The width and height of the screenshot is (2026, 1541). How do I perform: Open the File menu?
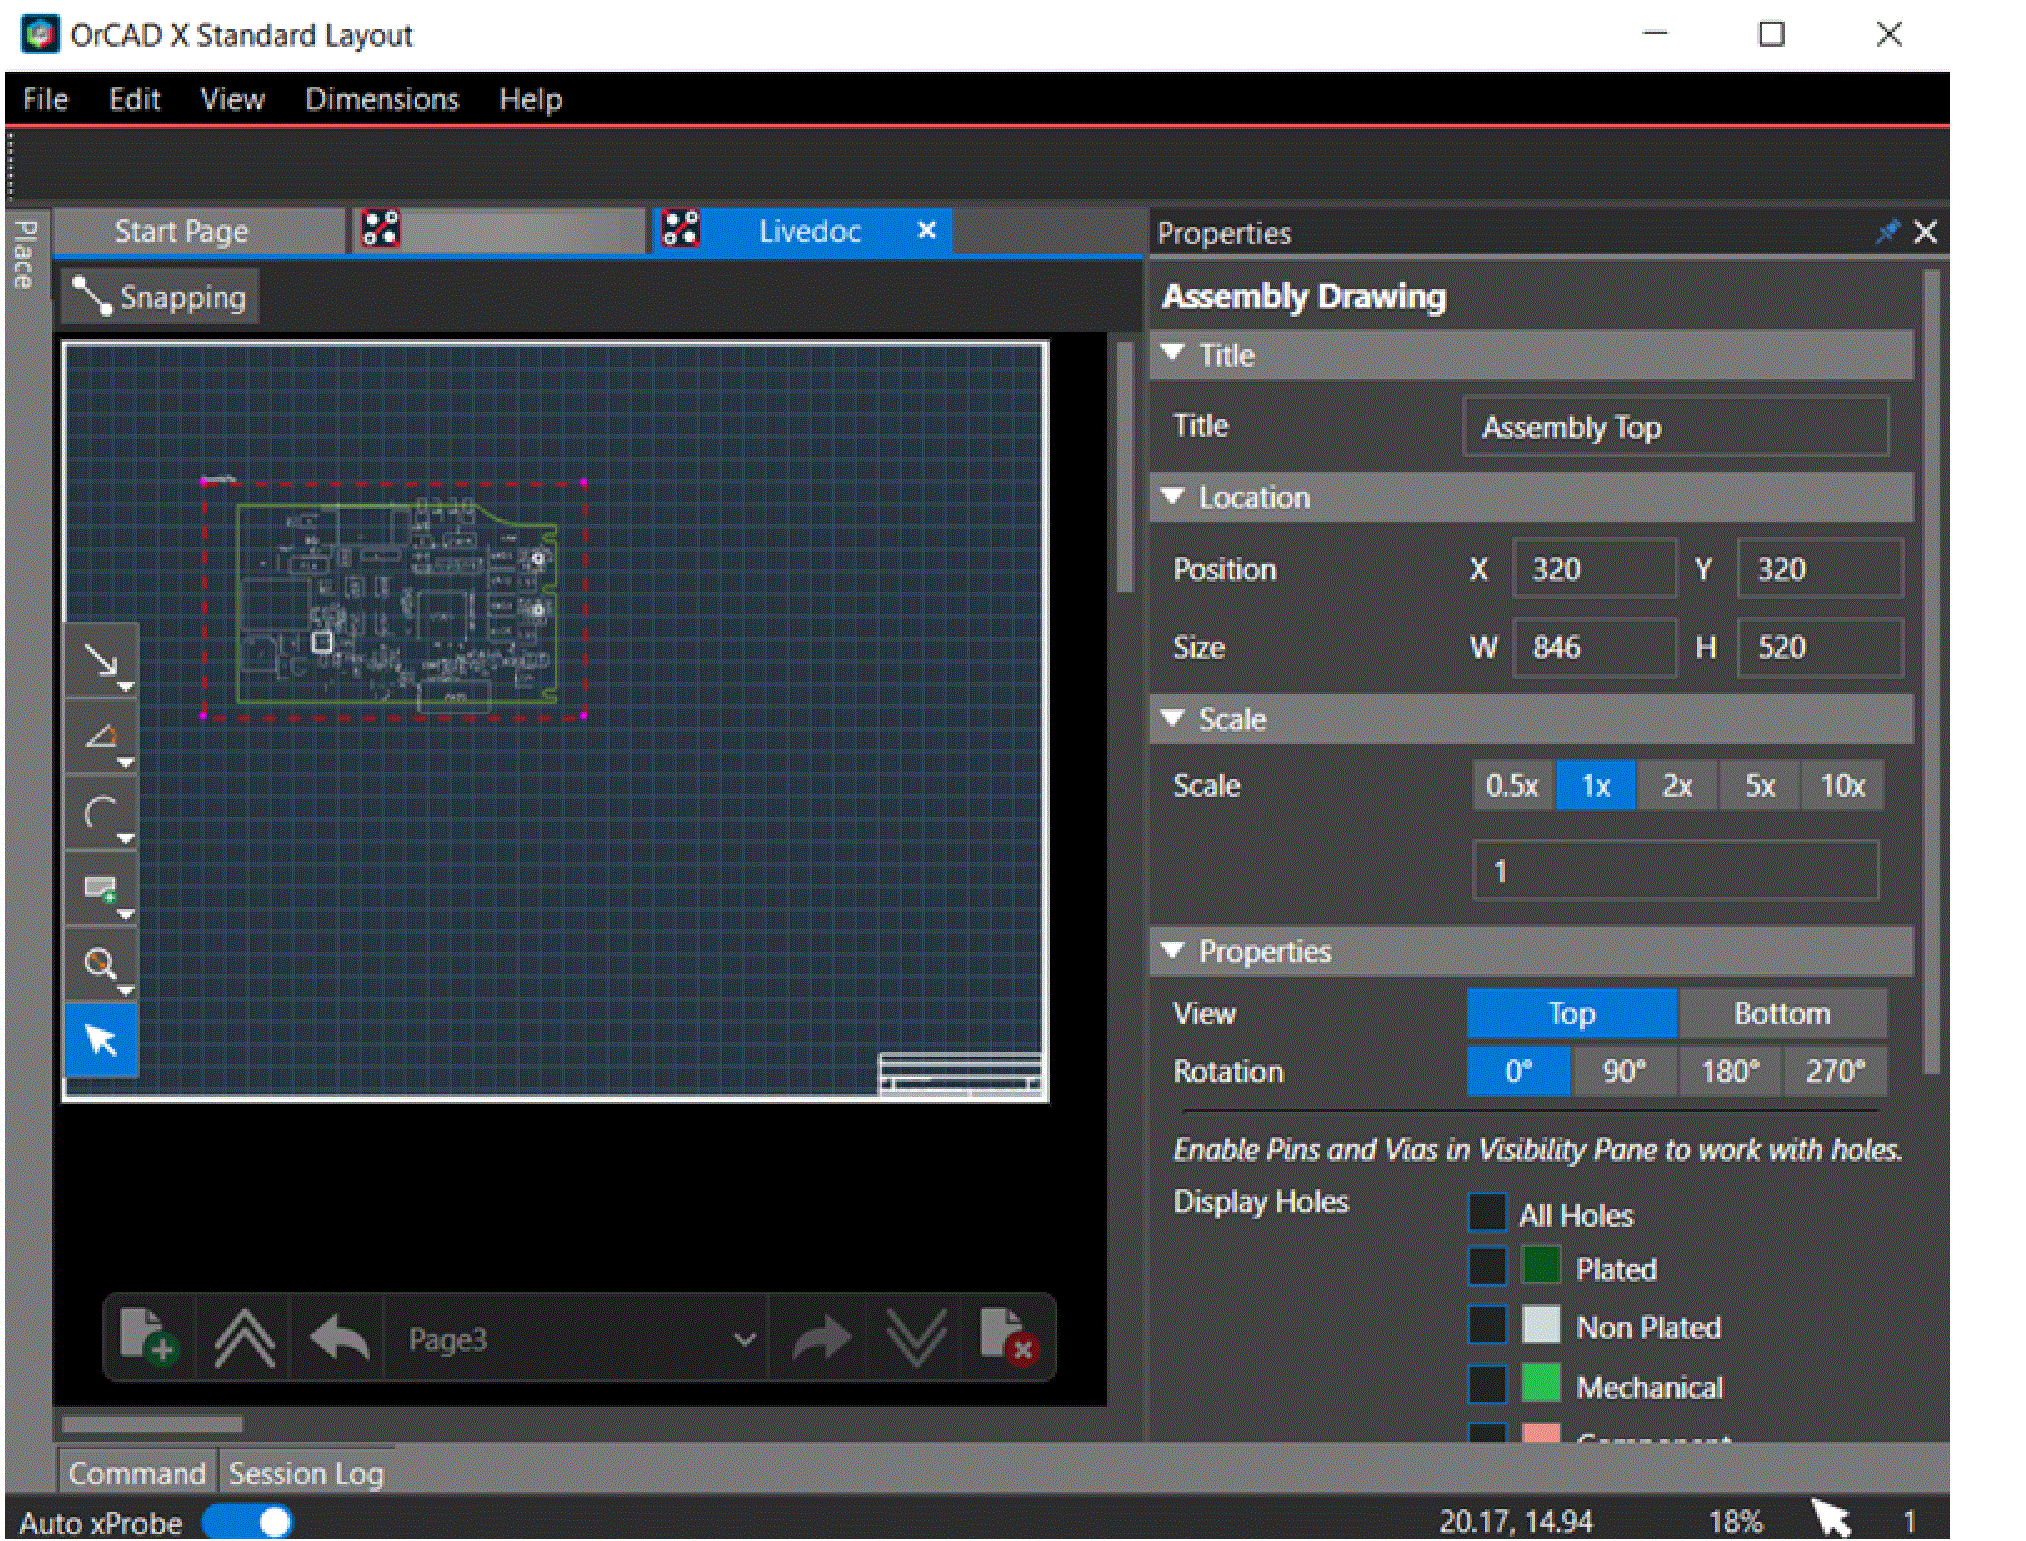[45, 99]
